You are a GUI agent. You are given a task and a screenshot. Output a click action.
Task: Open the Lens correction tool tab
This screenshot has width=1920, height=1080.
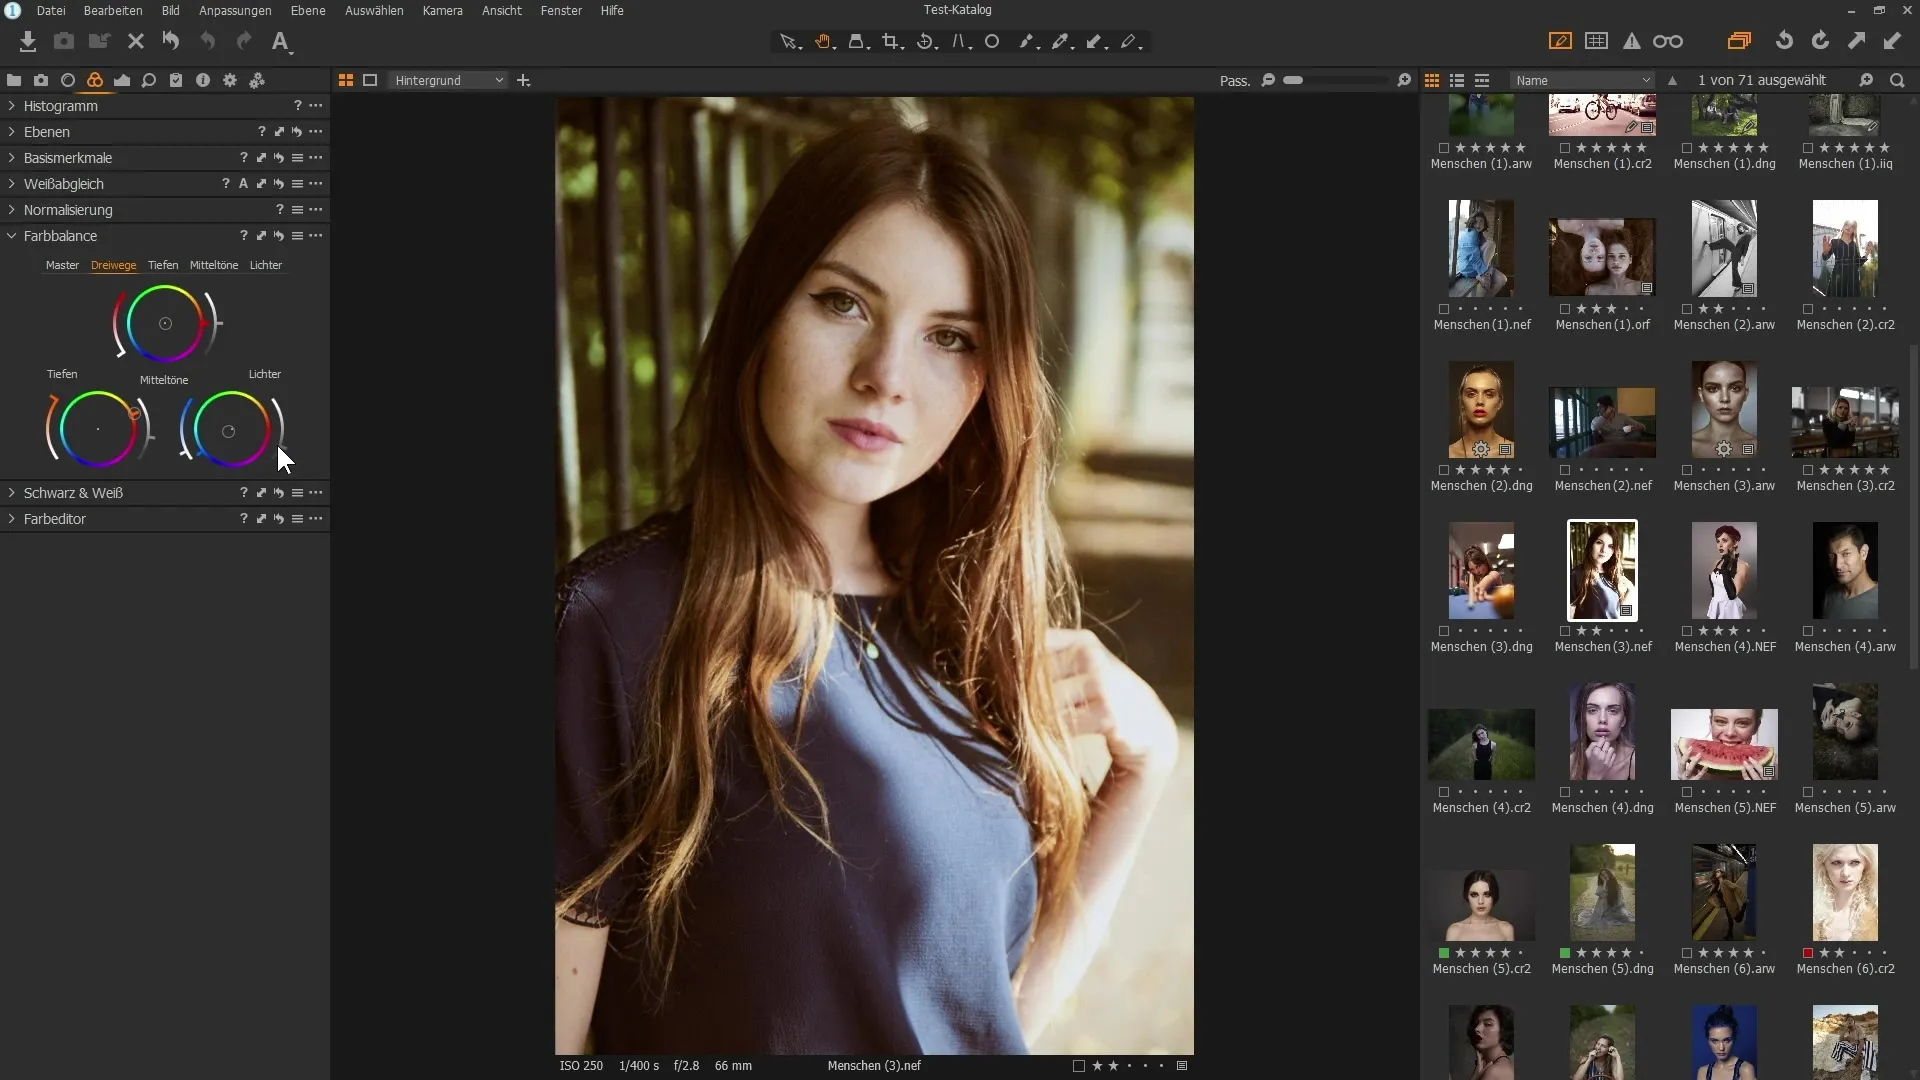68,80
